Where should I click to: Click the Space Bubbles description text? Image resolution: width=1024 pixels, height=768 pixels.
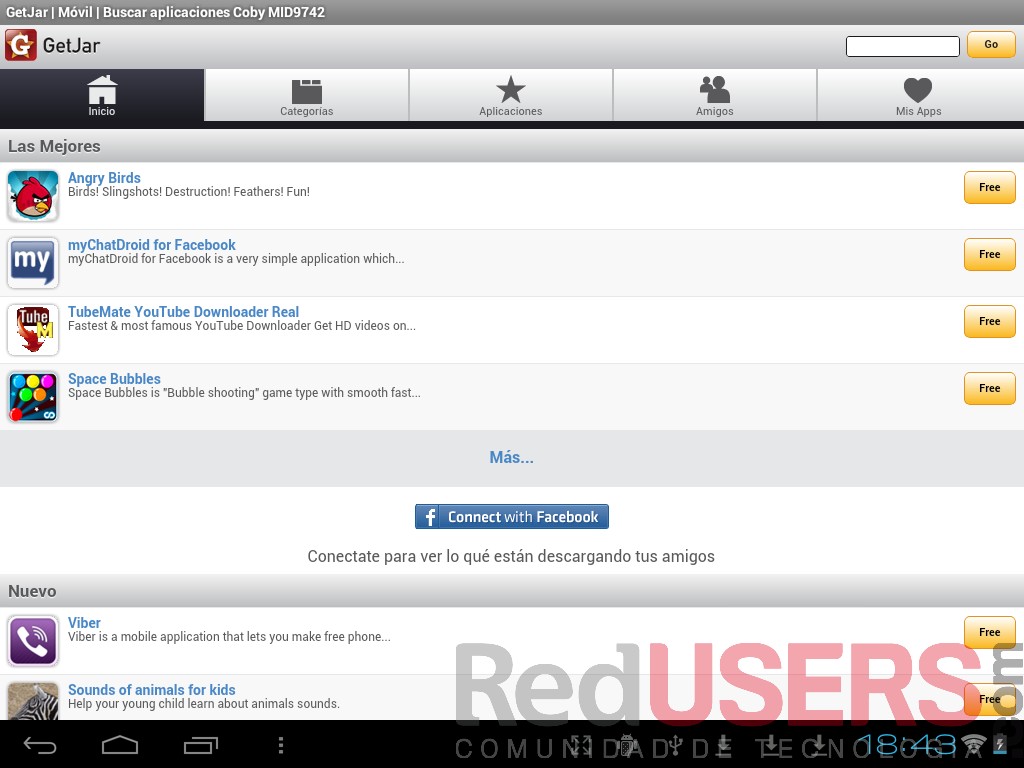(244, 393)
